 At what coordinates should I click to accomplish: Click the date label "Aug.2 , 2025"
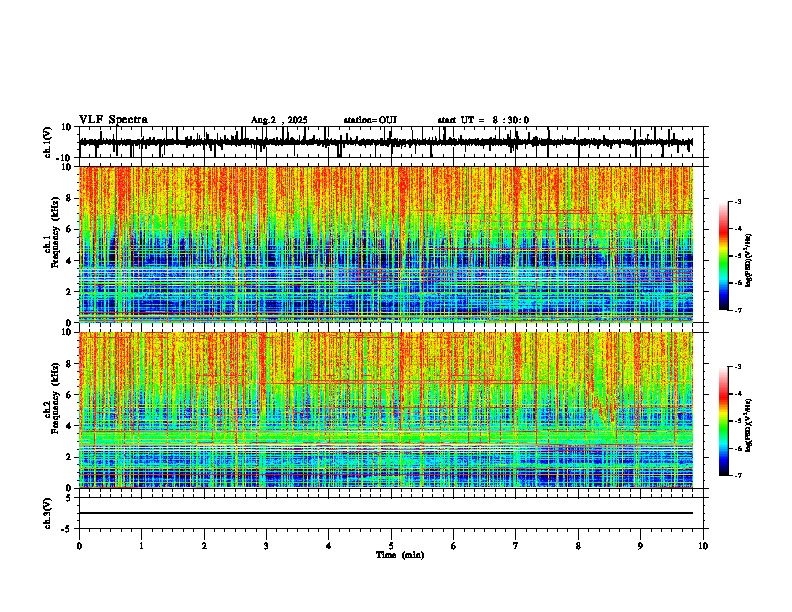pyautogui.click(x=279, y=120)
